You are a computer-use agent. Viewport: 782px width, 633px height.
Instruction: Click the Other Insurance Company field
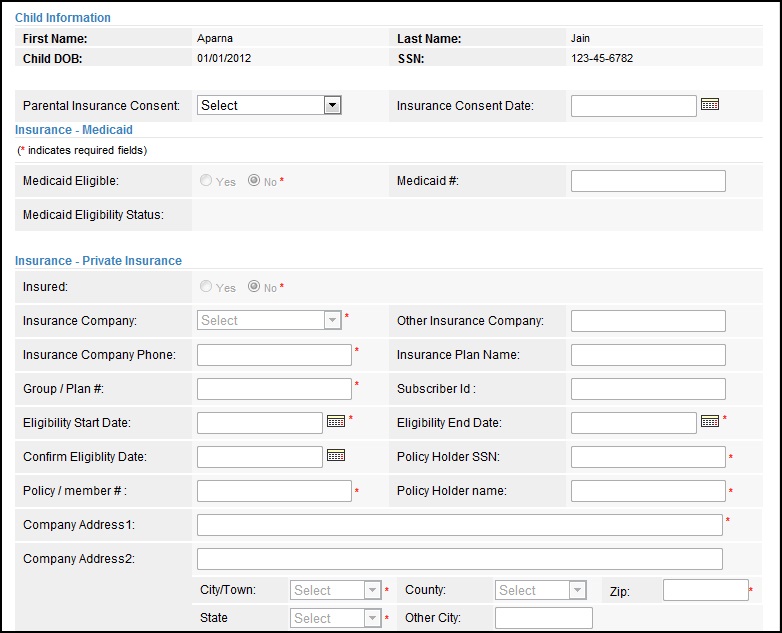pos(648,321)
